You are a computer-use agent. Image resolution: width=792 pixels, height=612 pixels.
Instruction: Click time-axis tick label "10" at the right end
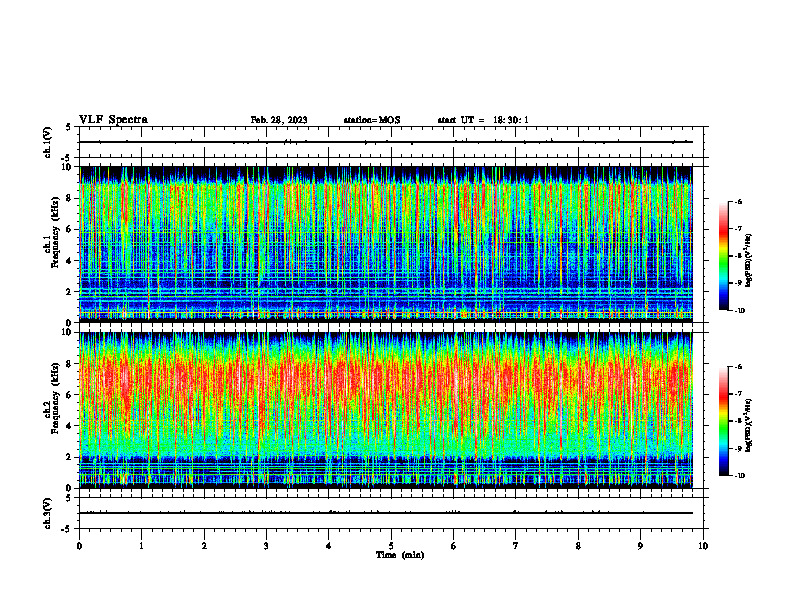point(703,546)
